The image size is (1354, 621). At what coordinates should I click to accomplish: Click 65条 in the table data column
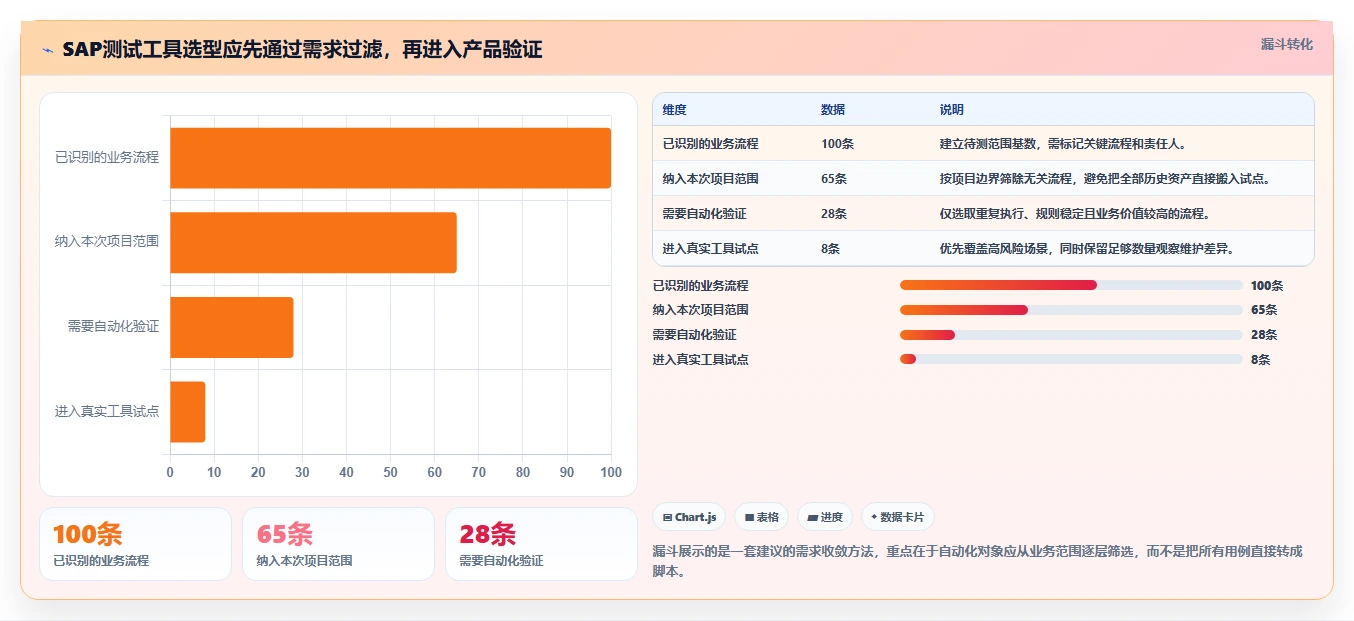[x=834, y=179]
